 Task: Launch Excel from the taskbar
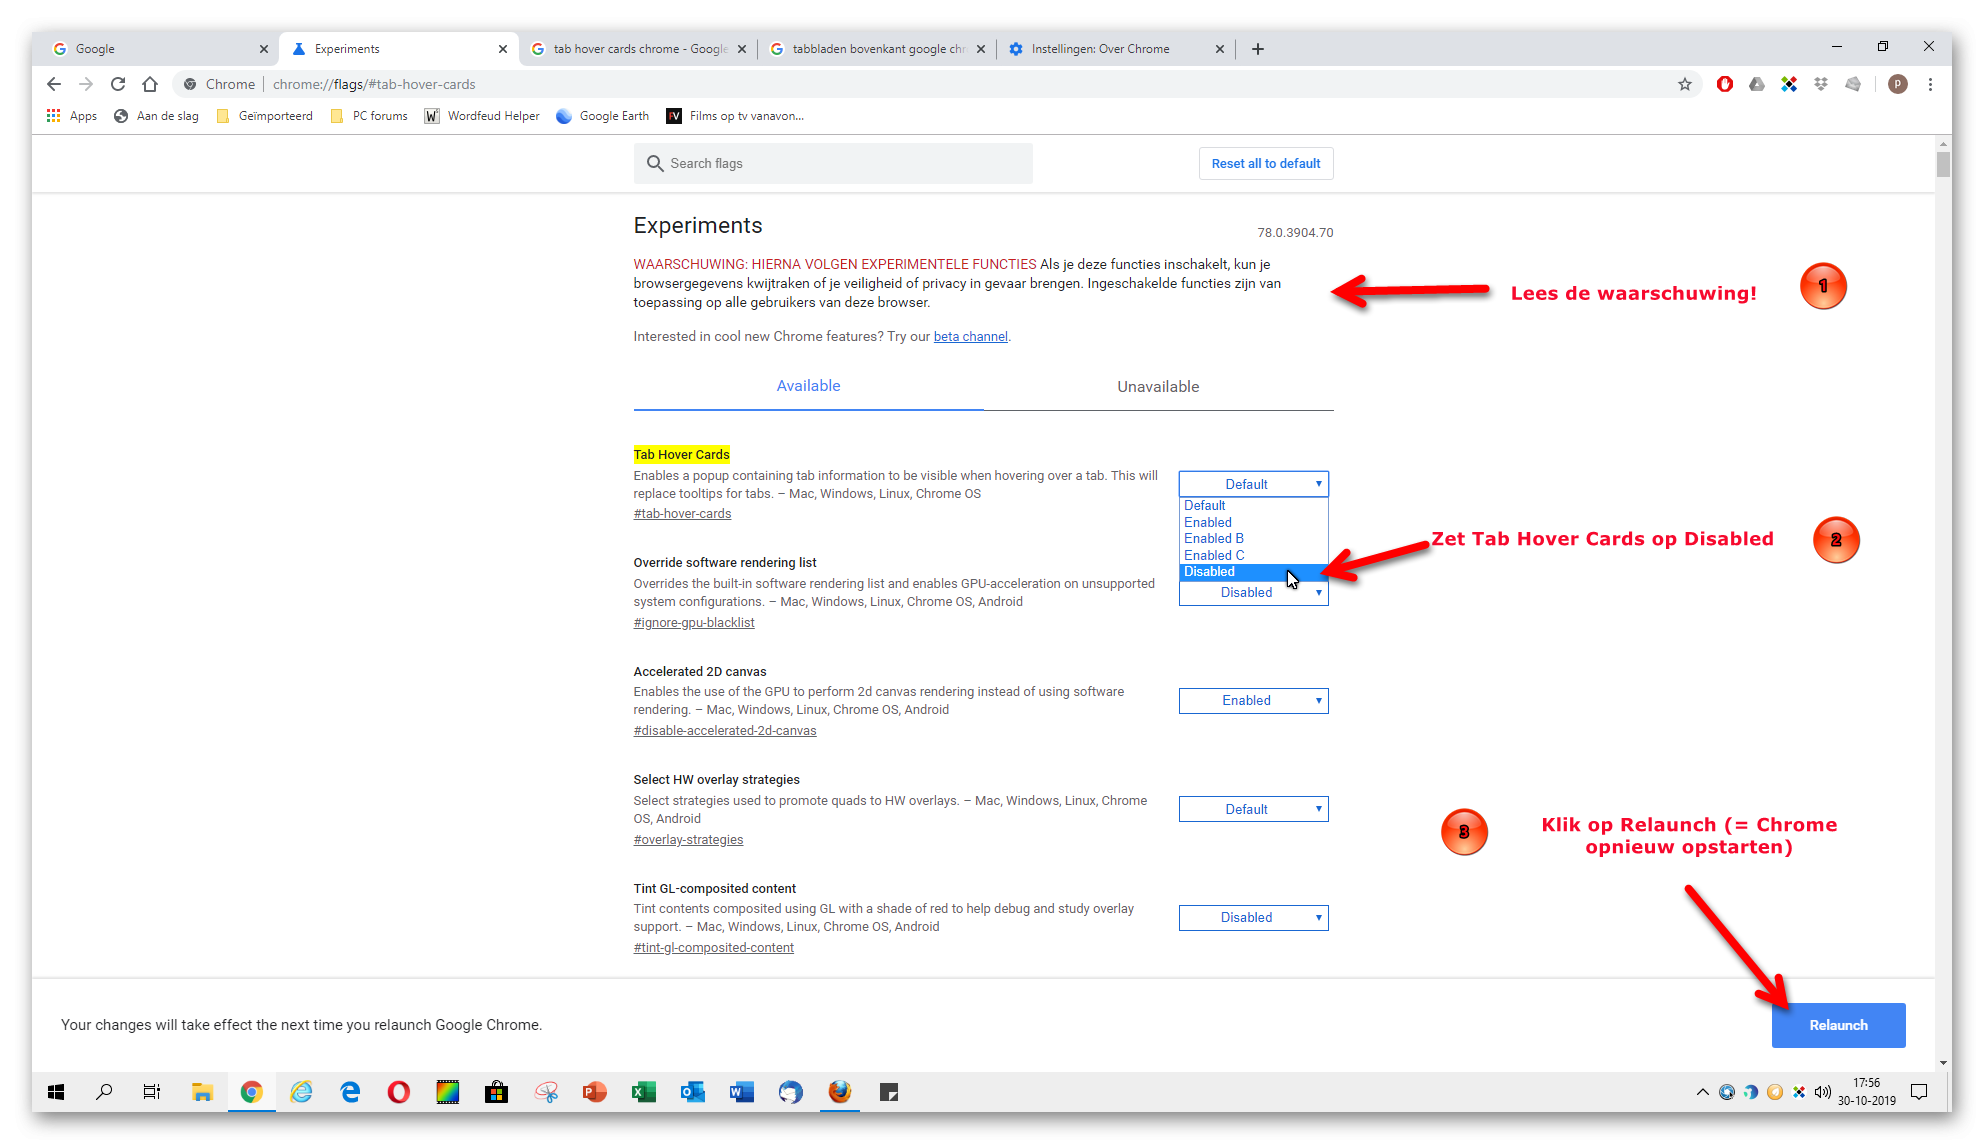click(x=643, y=1092)
